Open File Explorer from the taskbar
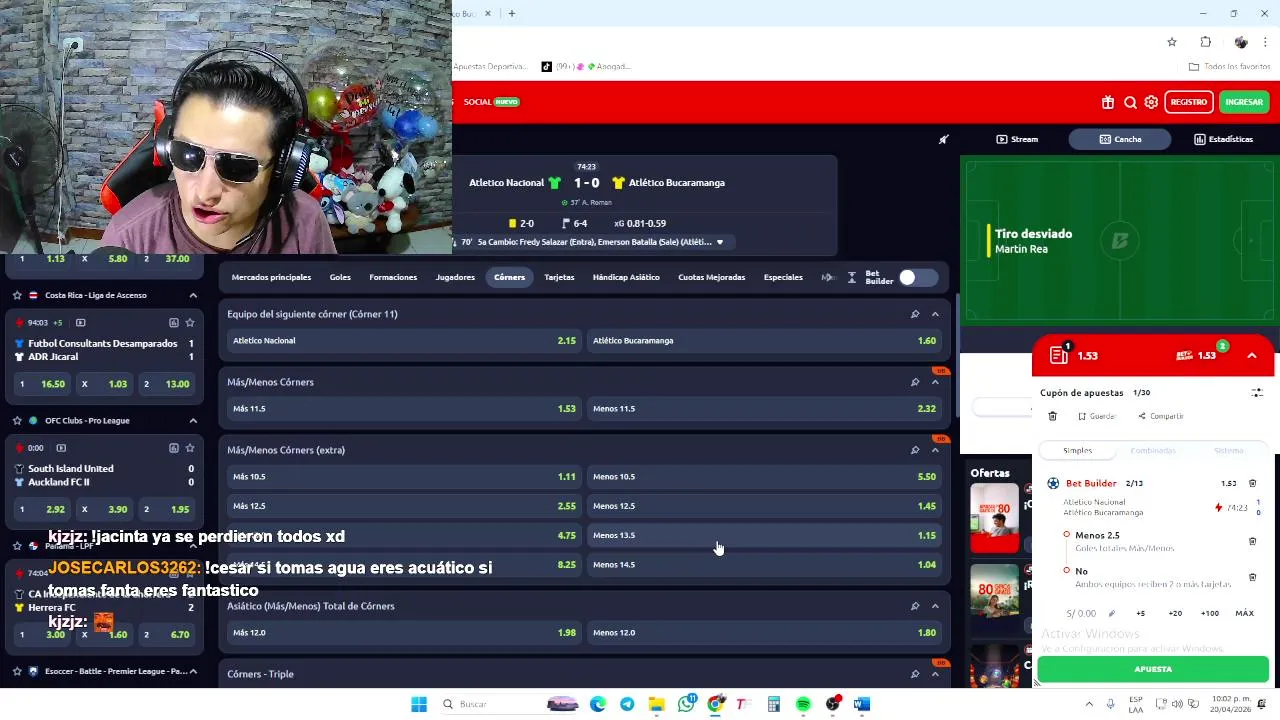The width and height of the screenshot is (1280, 720). [656, 704]
